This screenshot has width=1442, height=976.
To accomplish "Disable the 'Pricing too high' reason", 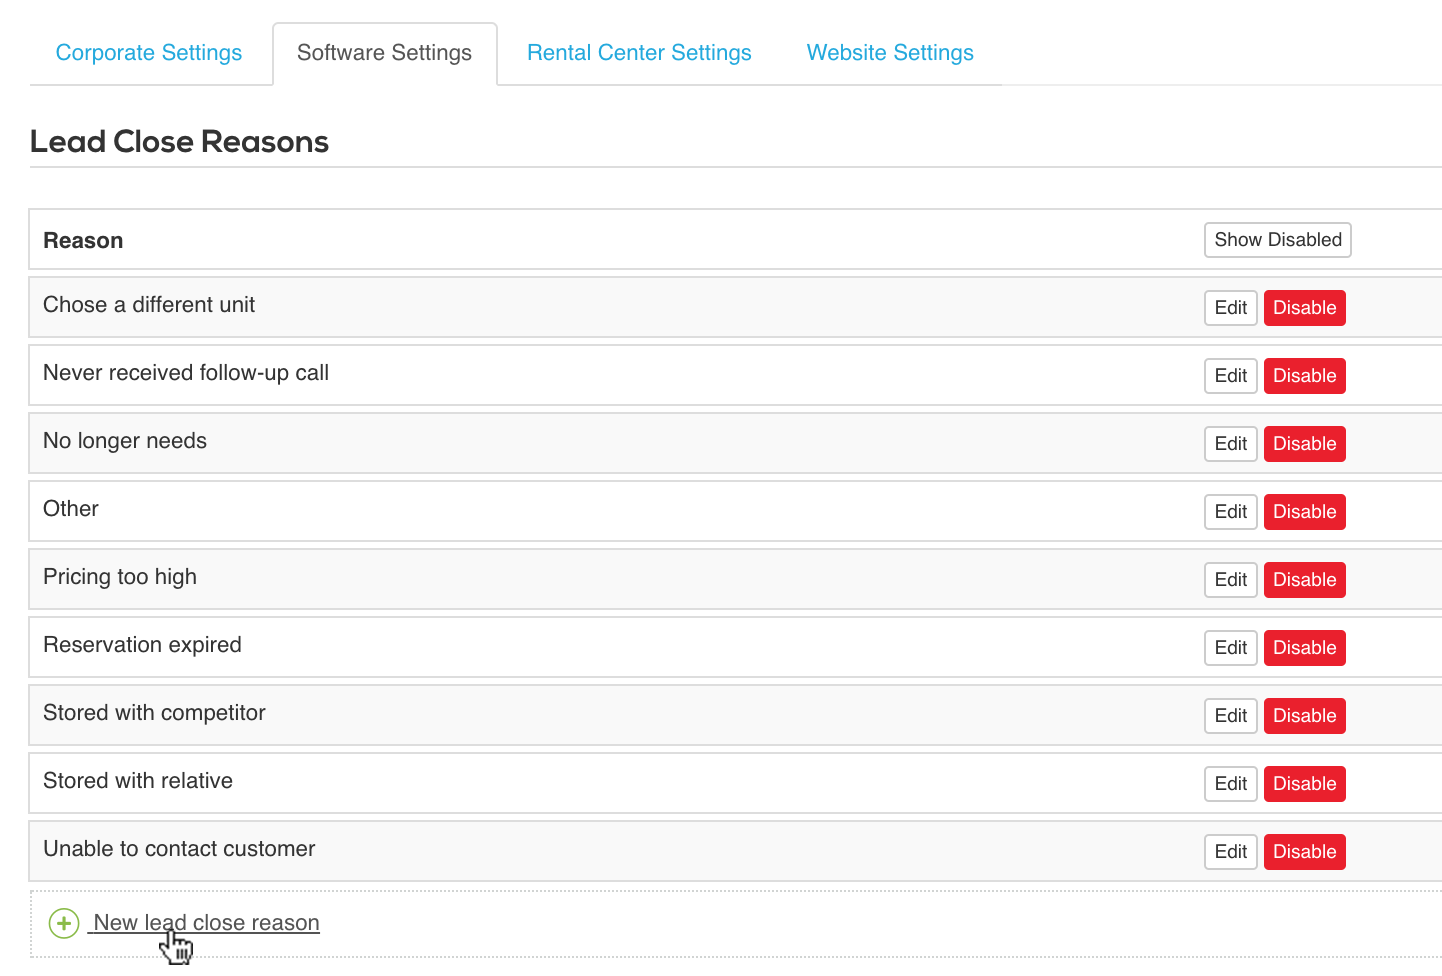I will point(1304,579).
